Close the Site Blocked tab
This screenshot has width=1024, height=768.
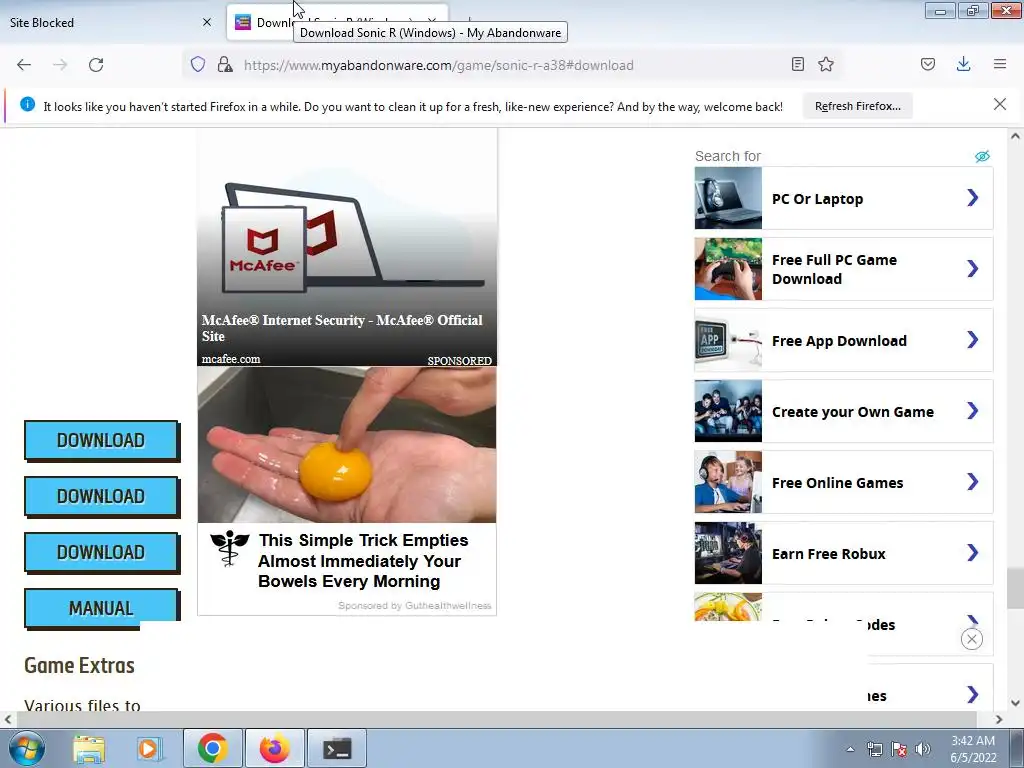click(x=207, y=22)
